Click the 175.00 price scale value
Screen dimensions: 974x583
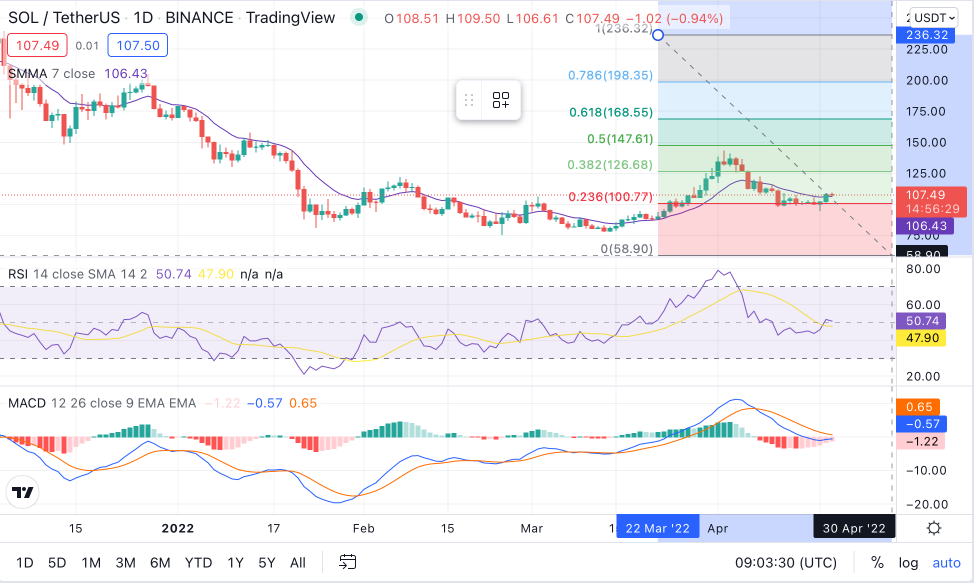pyautogui.click(x=927, y=111)
